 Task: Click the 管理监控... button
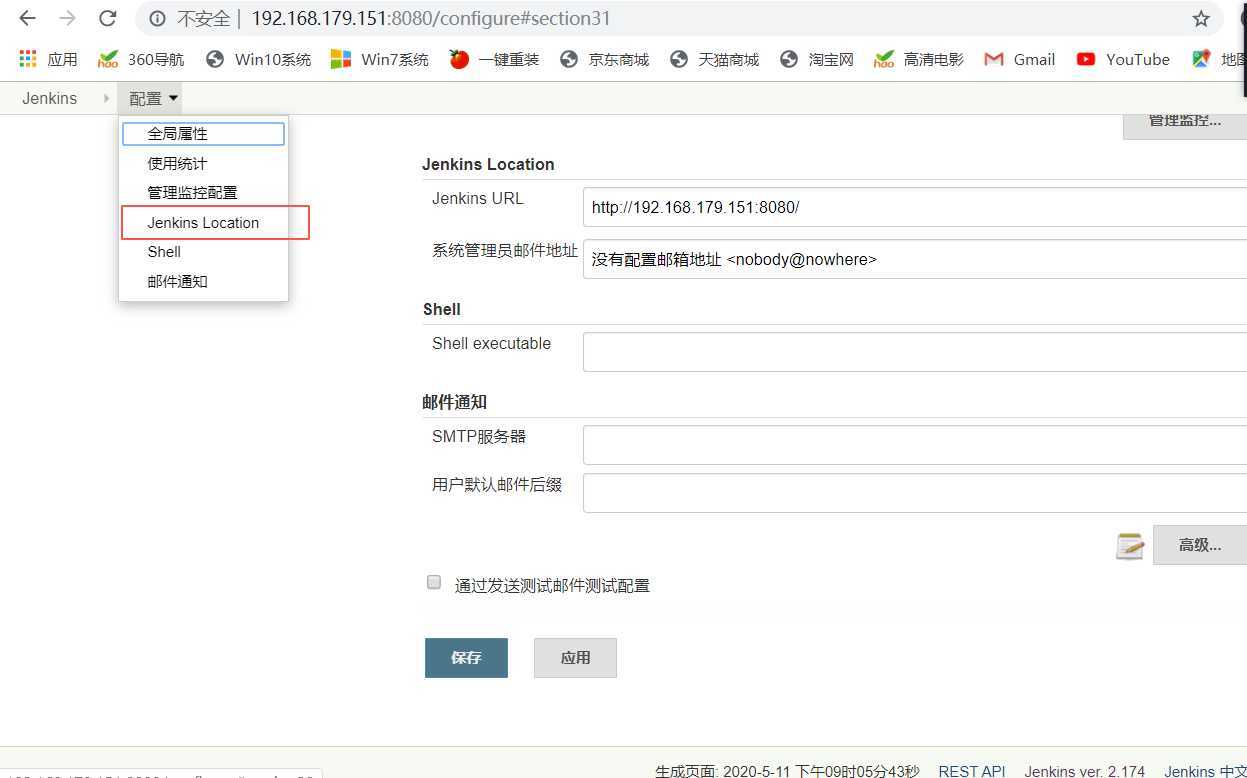[x=1185, y=125]
